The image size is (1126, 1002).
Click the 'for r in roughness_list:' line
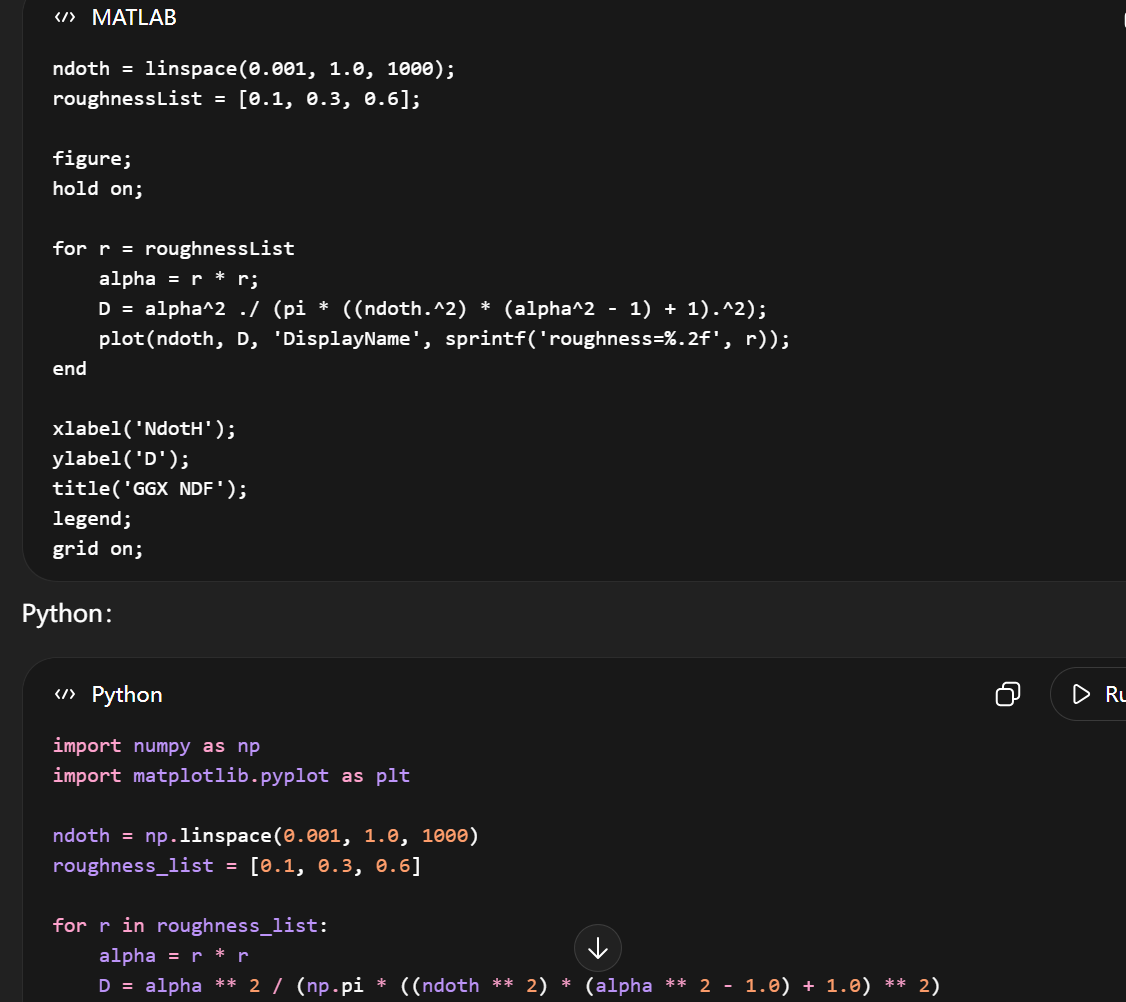(x=190, y=926)
